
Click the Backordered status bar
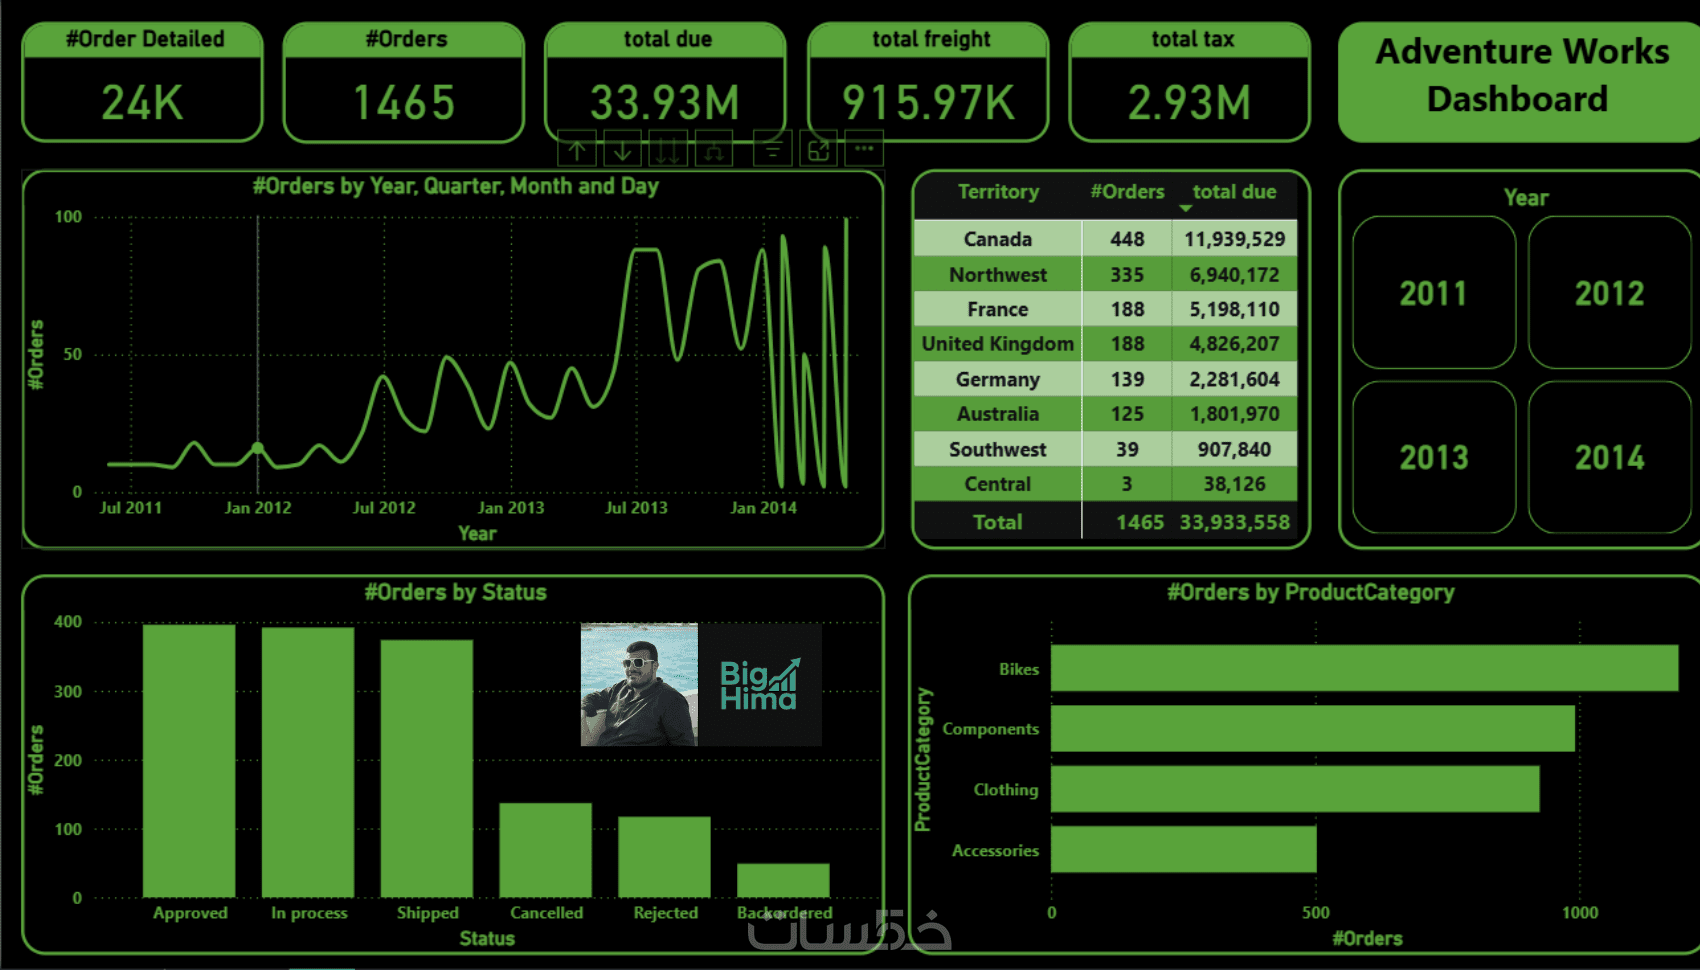pyautogui.click(x=783, y=880)
